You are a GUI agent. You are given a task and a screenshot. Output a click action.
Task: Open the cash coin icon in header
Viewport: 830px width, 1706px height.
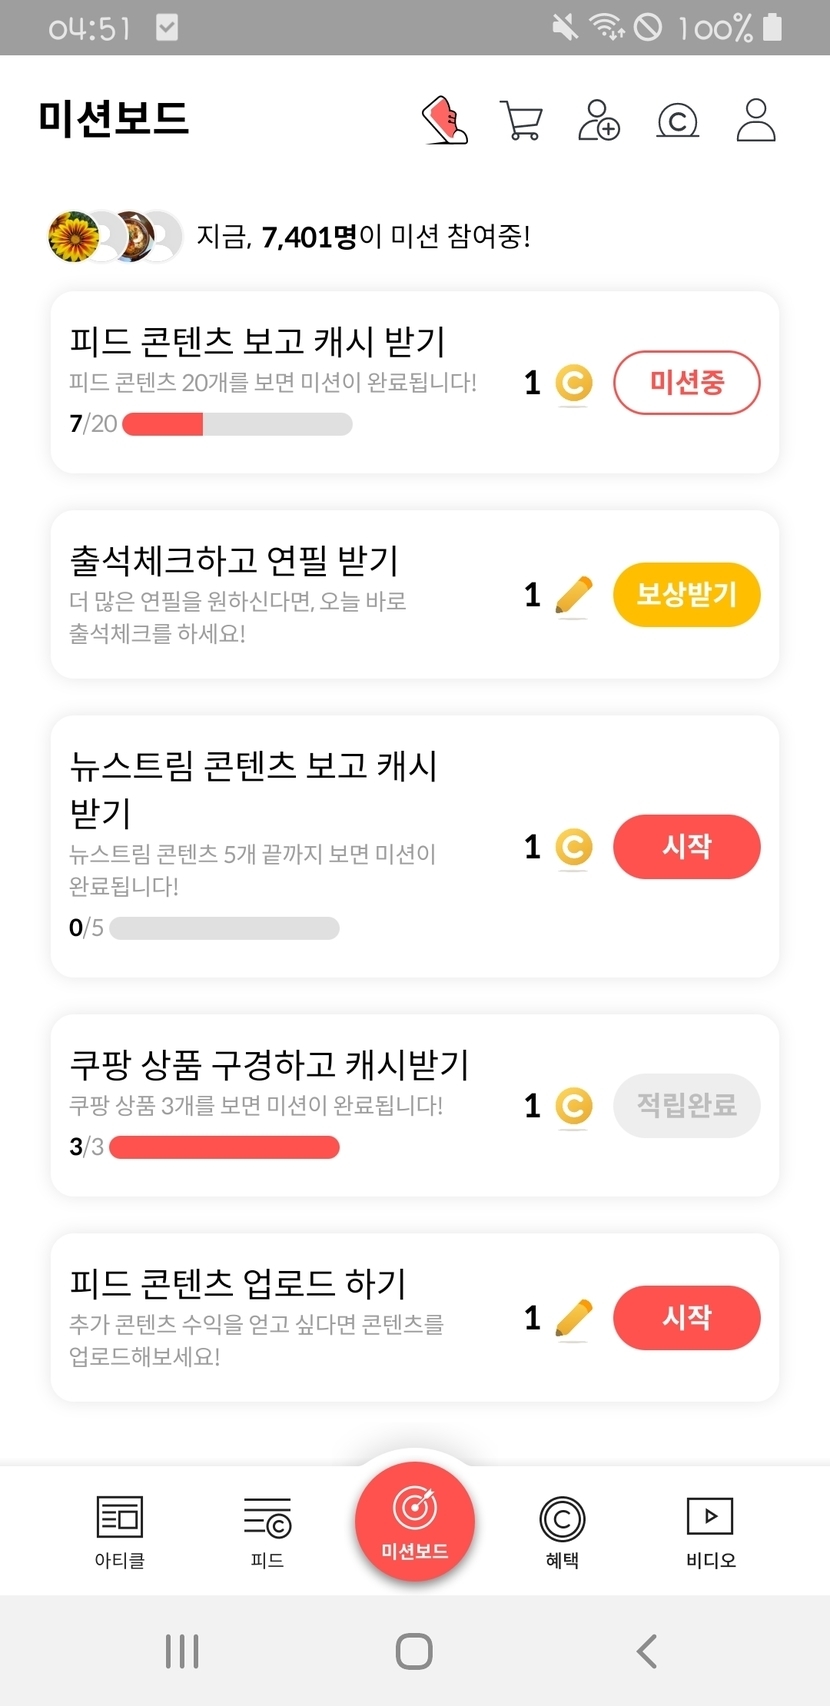(677, 121)
